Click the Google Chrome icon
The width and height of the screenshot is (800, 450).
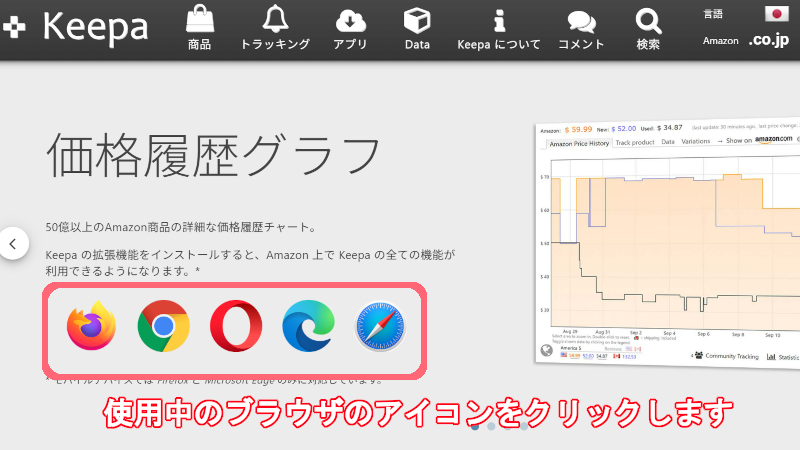coord(163,327)
